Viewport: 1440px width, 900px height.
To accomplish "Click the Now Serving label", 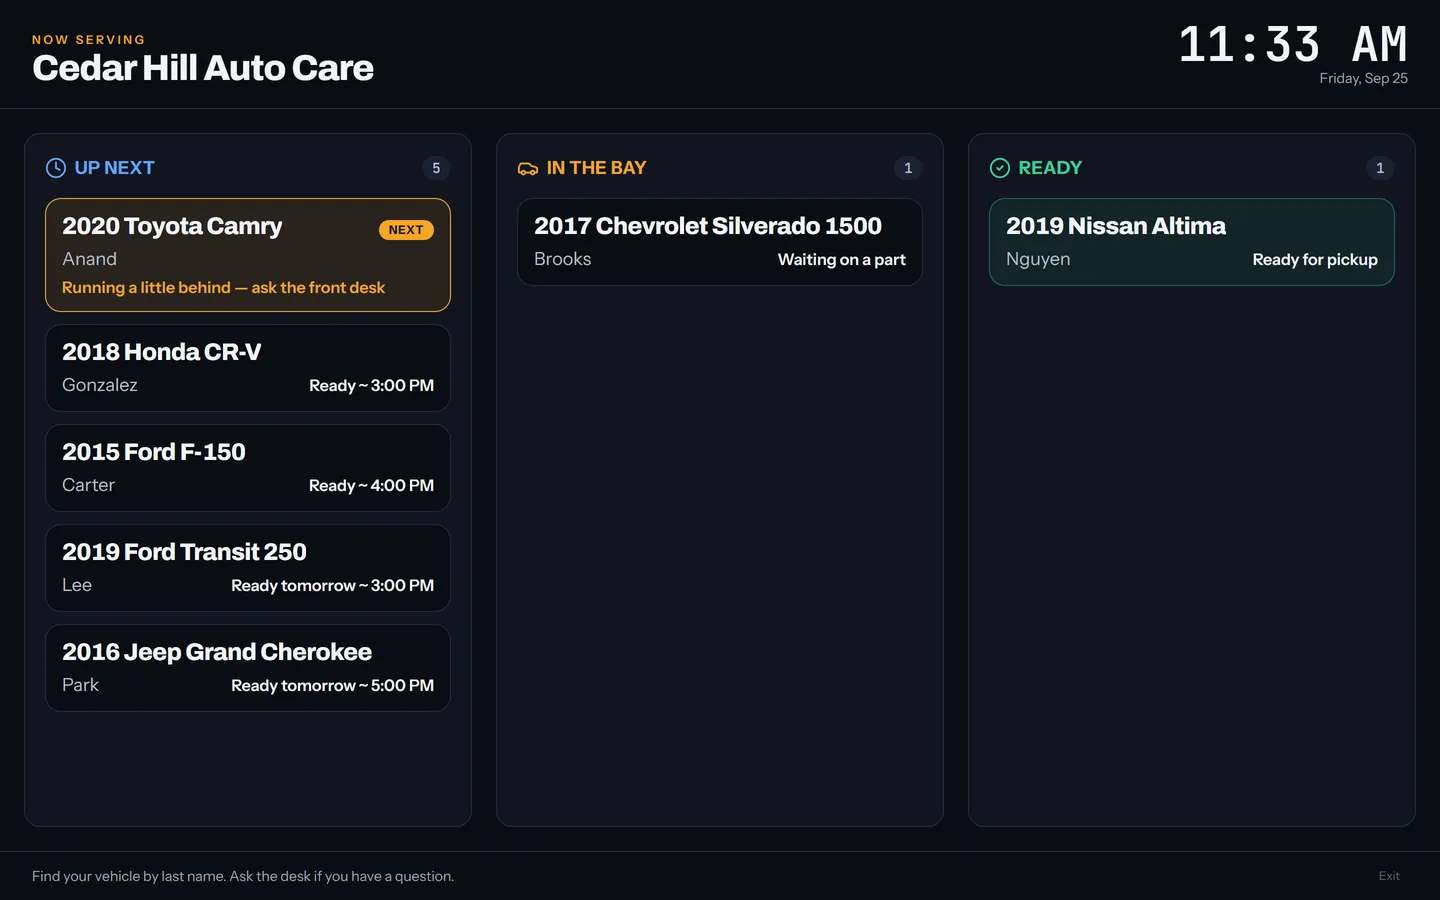I will [x=89, y=40].
